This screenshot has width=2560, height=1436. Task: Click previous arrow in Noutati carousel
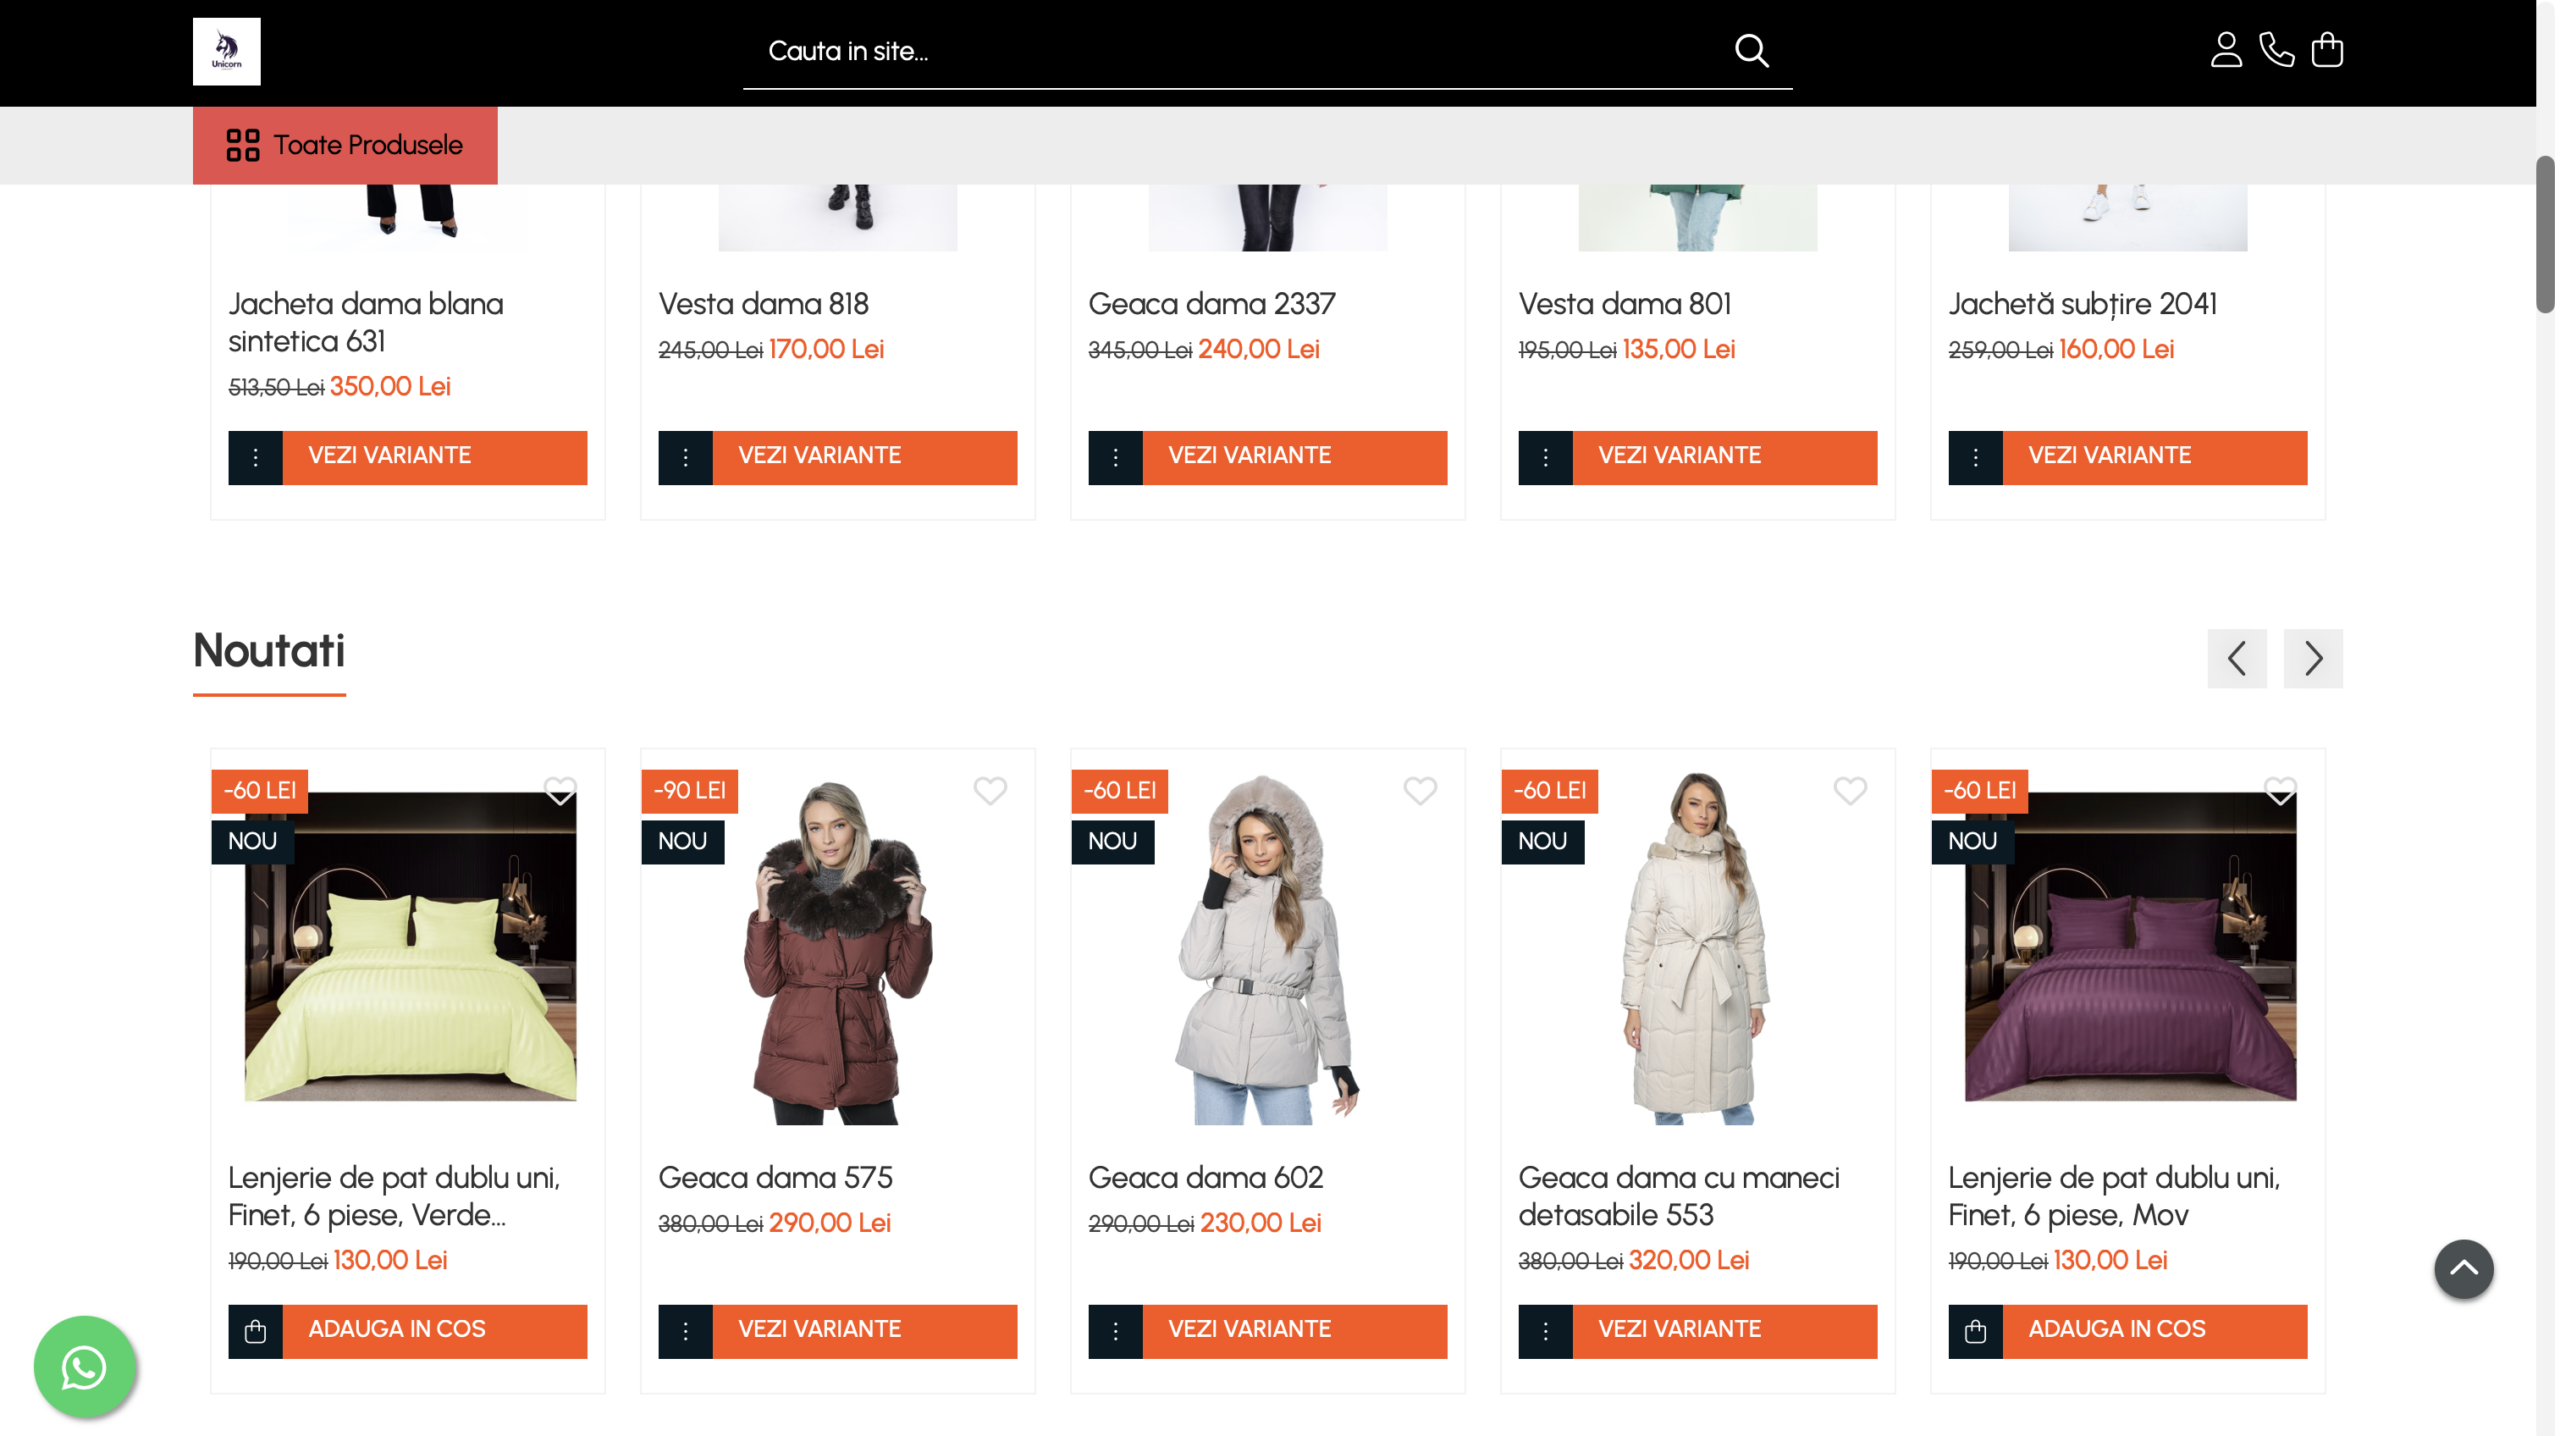click(x=2238, y=658)
